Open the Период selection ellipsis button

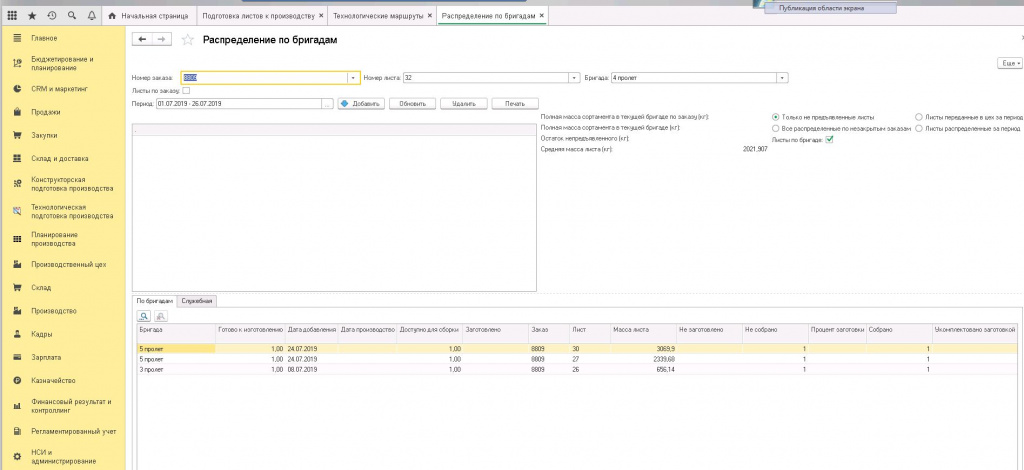[x=327, y=104]
